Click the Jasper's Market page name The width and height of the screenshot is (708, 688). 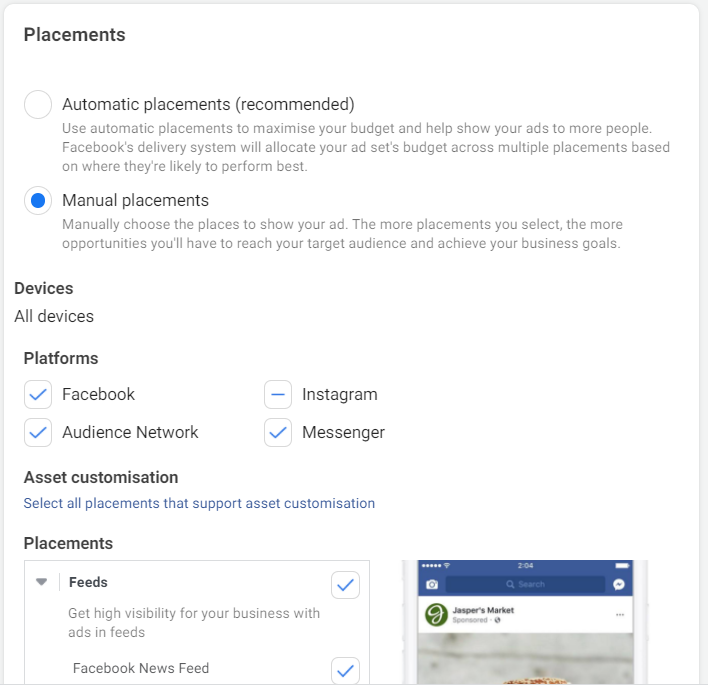pos(483,610)
